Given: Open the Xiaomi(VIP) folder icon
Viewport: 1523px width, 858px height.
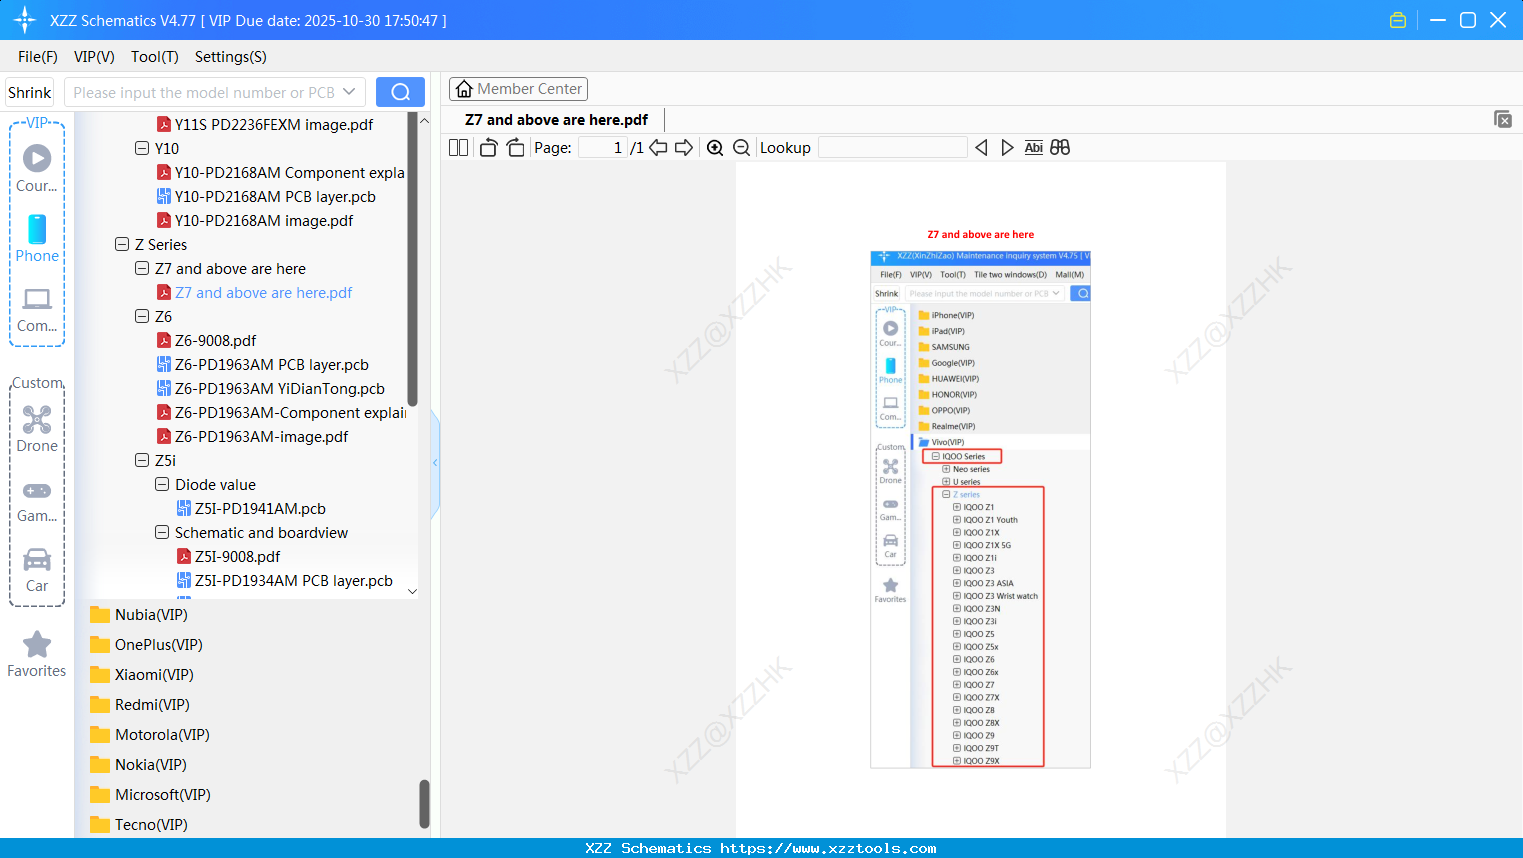Looking at the screenshot, I should 100,674.
